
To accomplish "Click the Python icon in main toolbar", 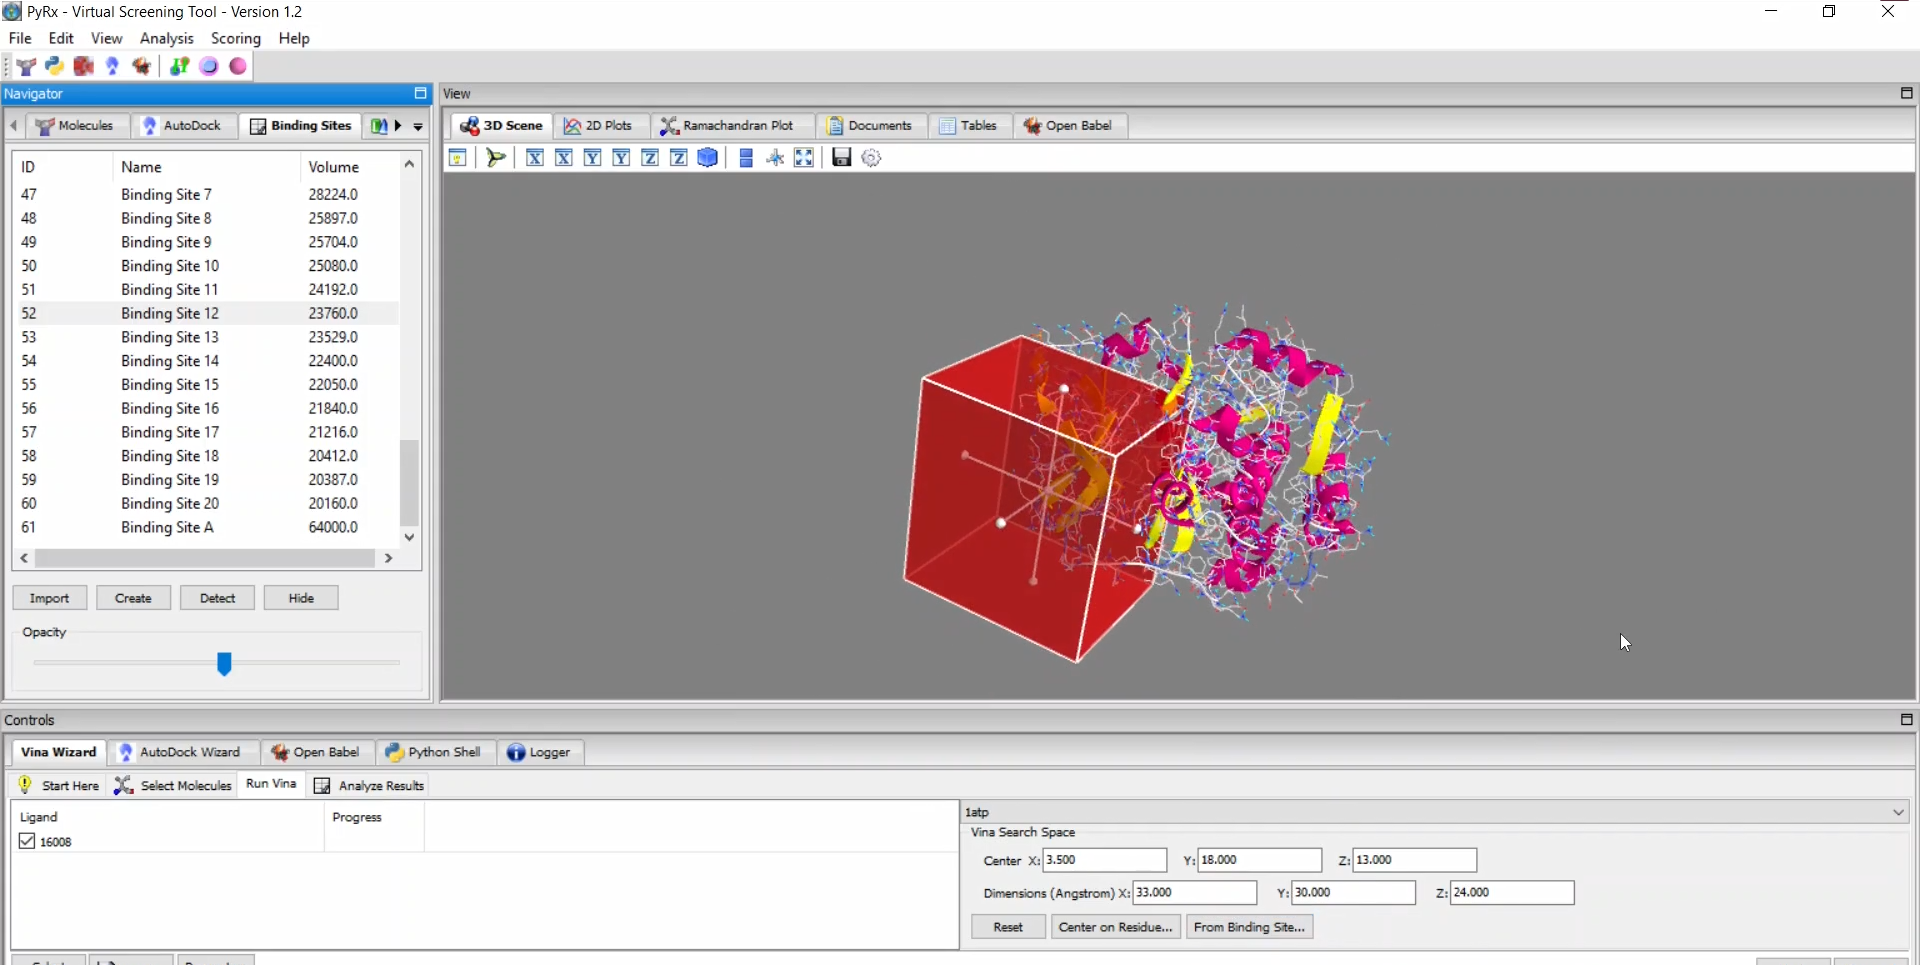I will pos(54,66).
